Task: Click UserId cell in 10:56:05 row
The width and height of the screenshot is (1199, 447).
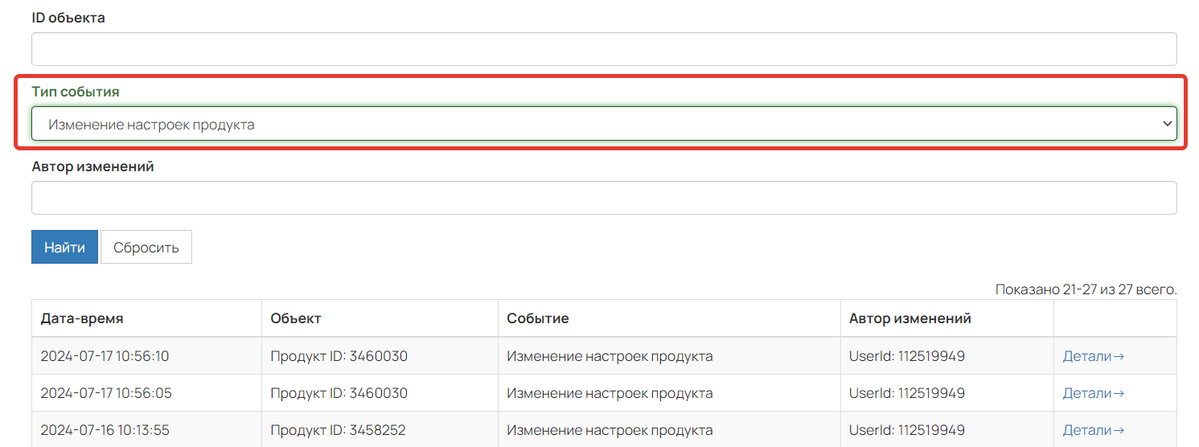Action: pyautogui.click(x=947, y=394)
